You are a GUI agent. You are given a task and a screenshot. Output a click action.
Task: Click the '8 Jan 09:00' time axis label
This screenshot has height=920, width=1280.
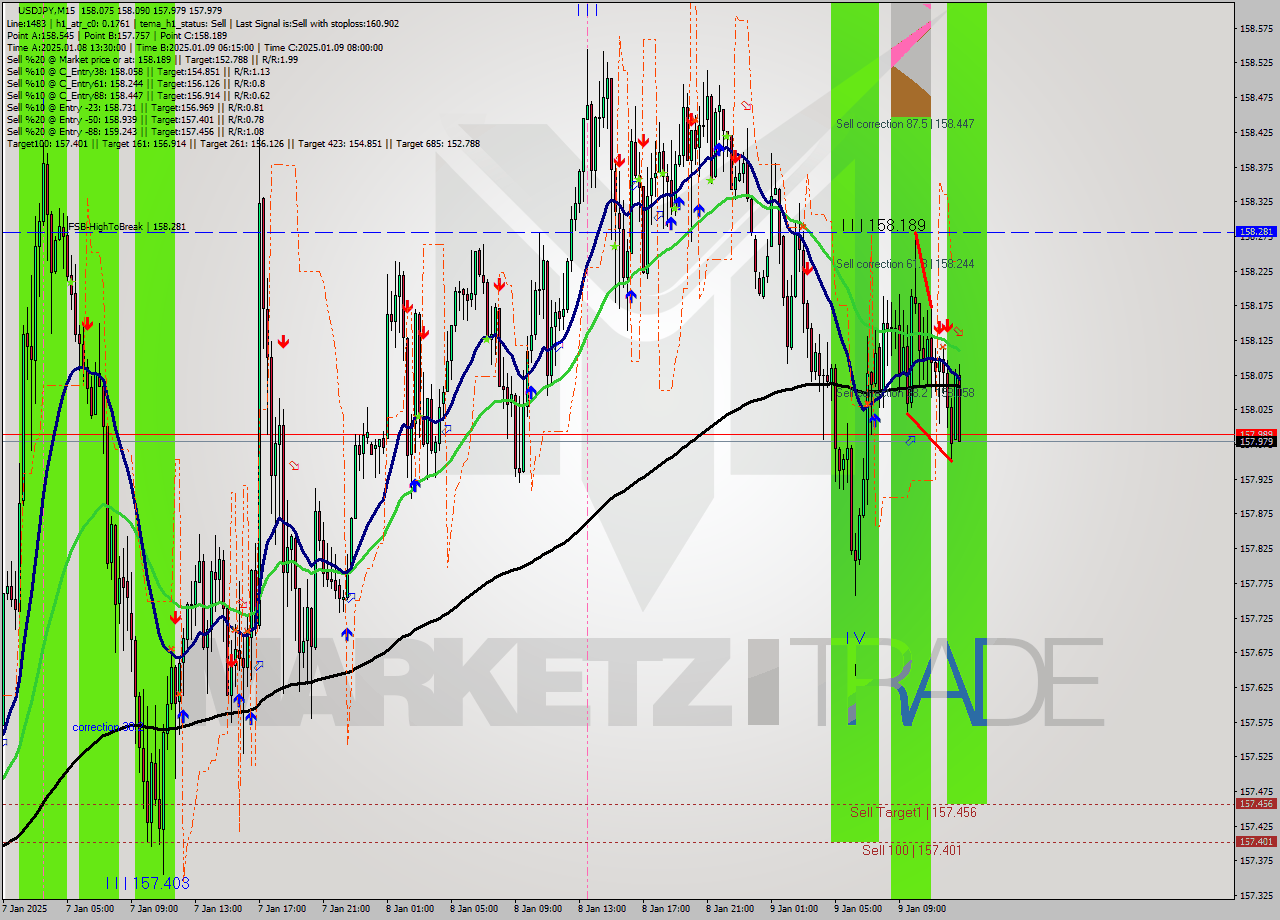538,909
